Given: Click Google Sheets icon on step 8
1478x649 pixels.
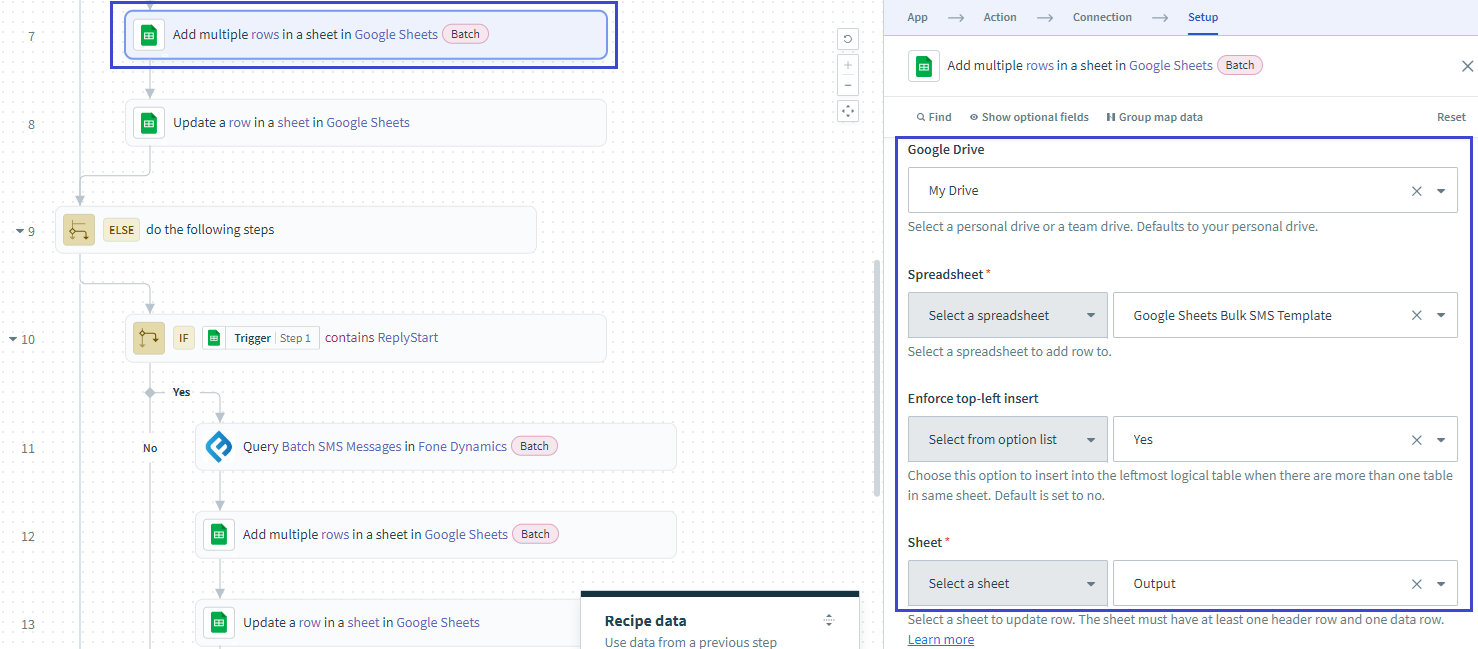Looking at the screenshot, I should point(149,123).
